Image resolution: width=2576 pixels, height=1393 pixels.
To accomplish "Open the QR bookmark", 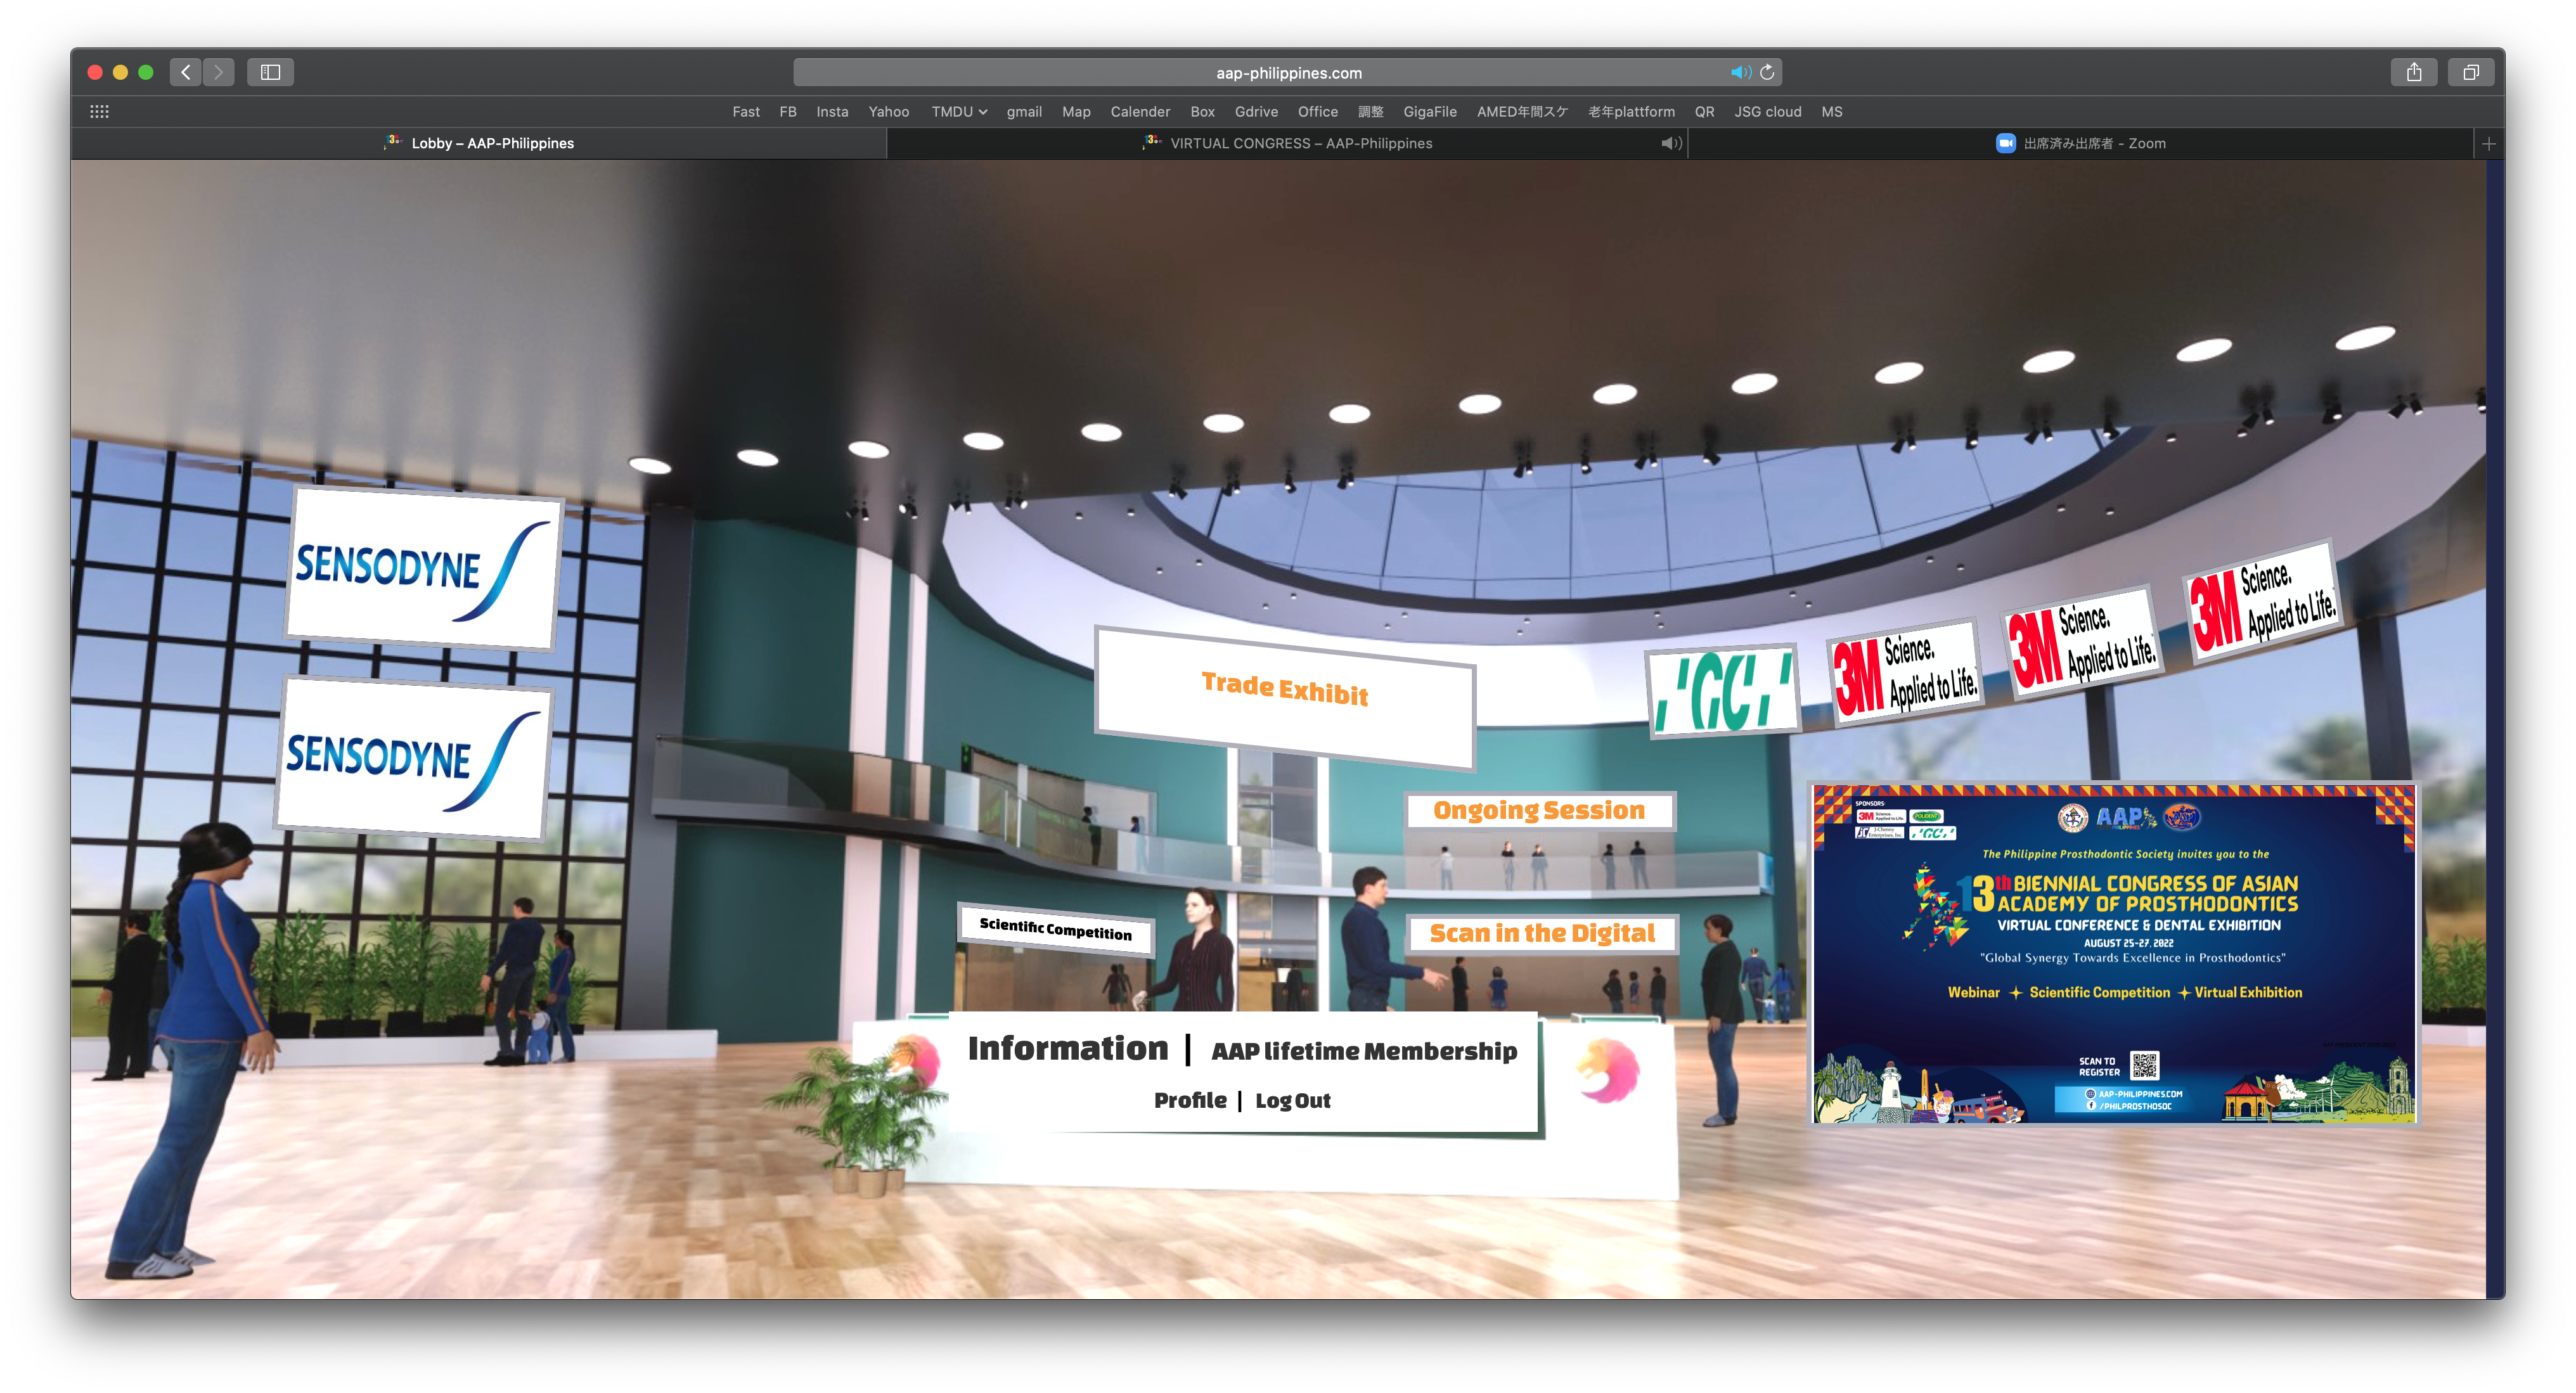I will tap(1705, 112).
